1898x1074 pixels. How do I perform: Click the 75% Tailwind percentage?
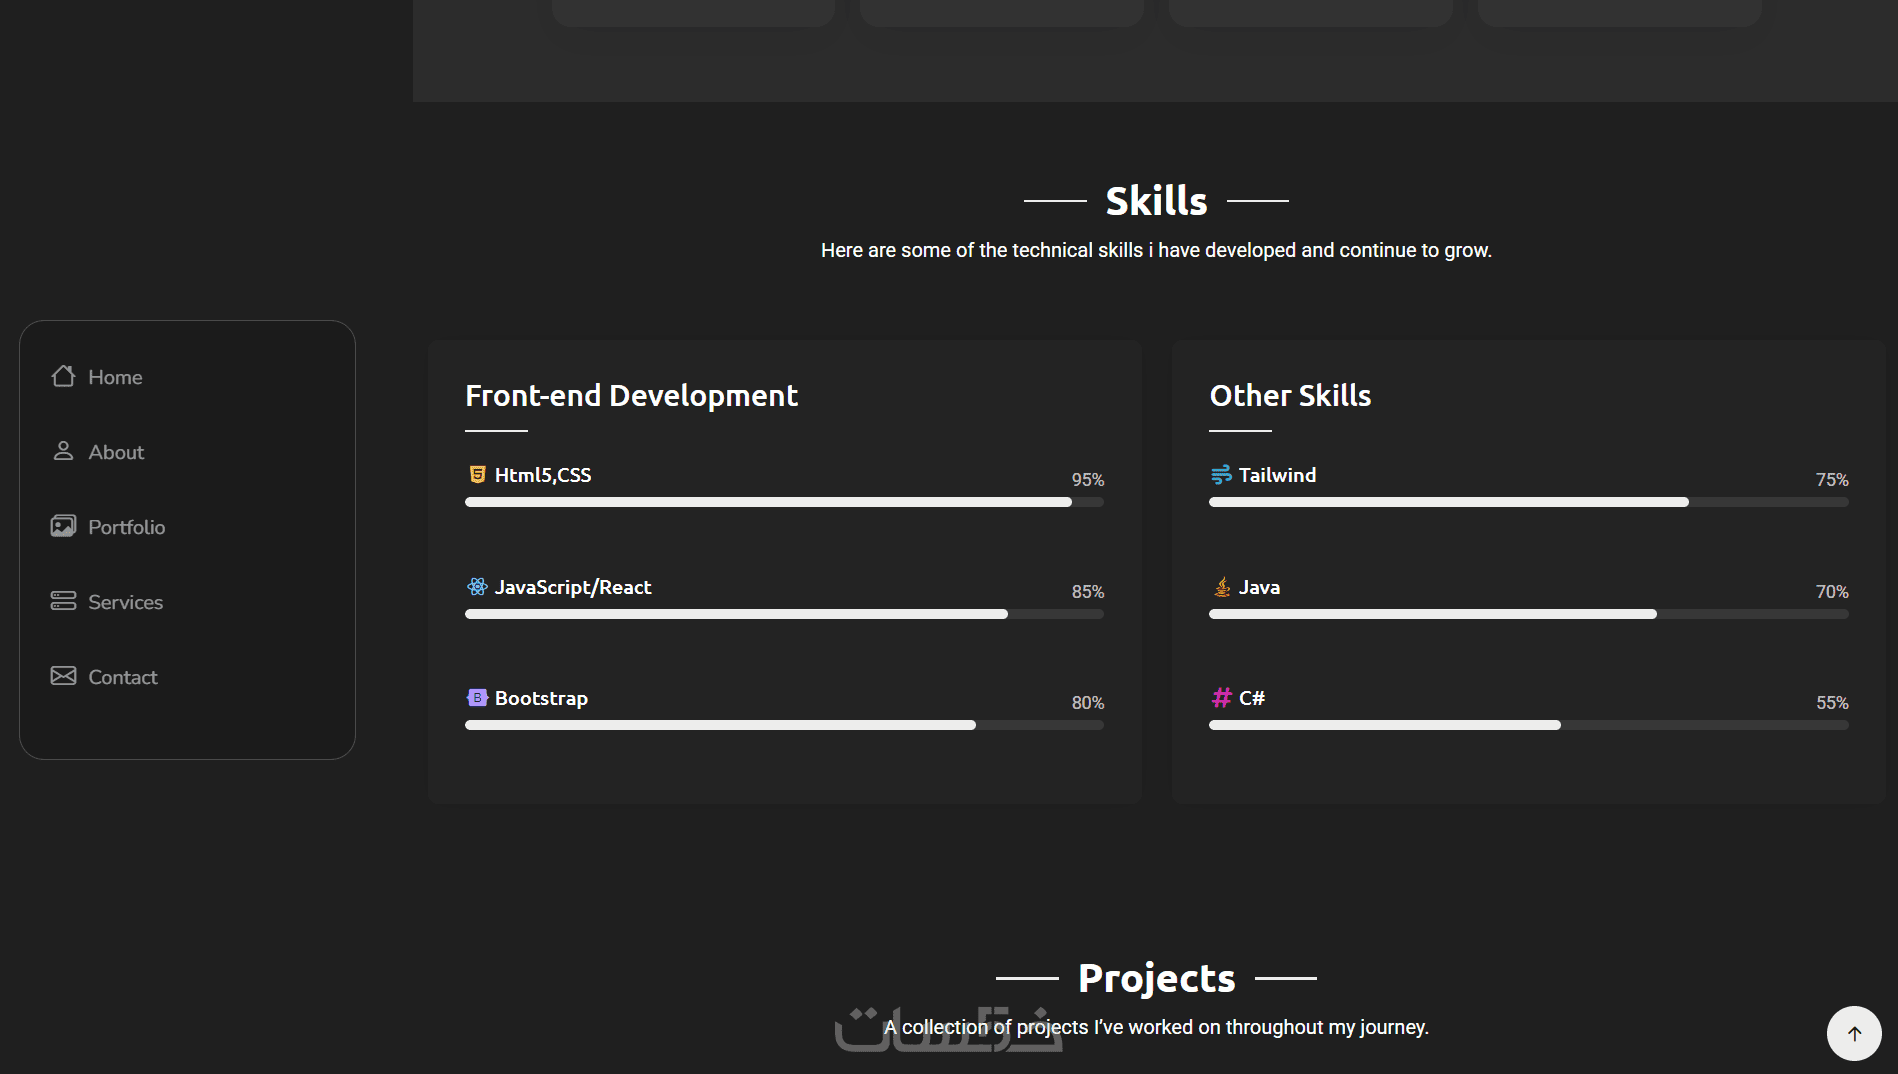[x=1832, y=480]
